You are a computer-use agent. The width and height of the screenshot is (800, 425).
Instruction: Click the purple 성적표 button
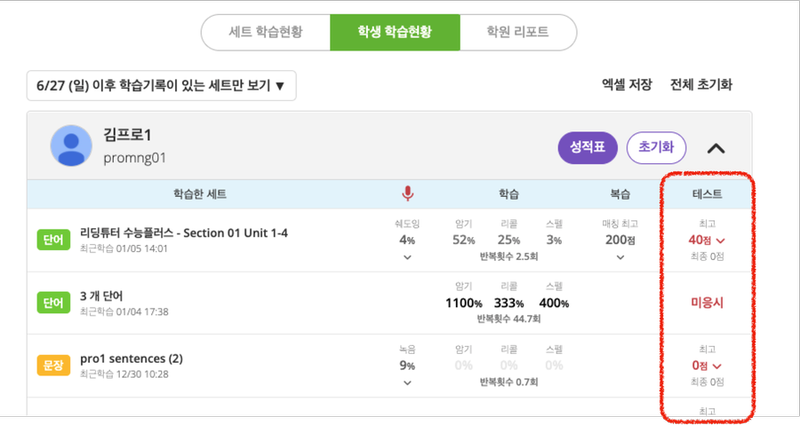[x=588, y=147]
